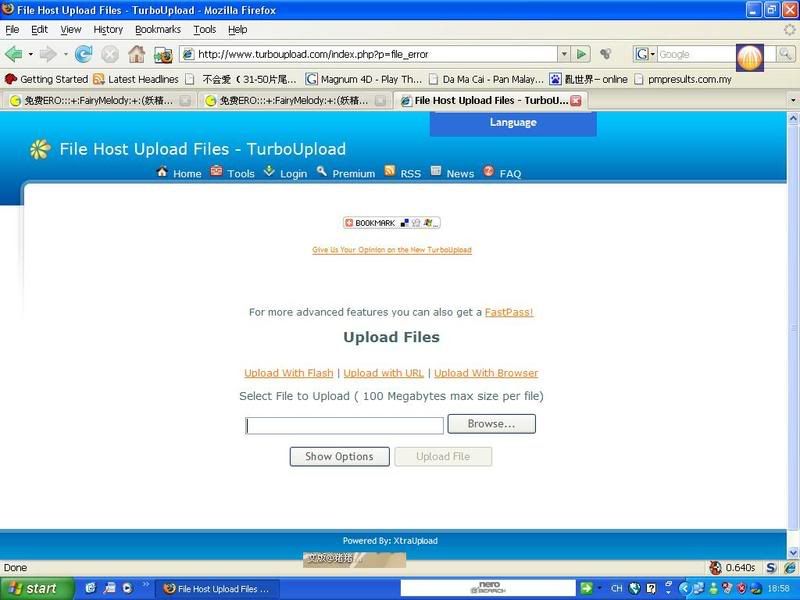Click the FAQ navigation link

click(x=510, y=174)
